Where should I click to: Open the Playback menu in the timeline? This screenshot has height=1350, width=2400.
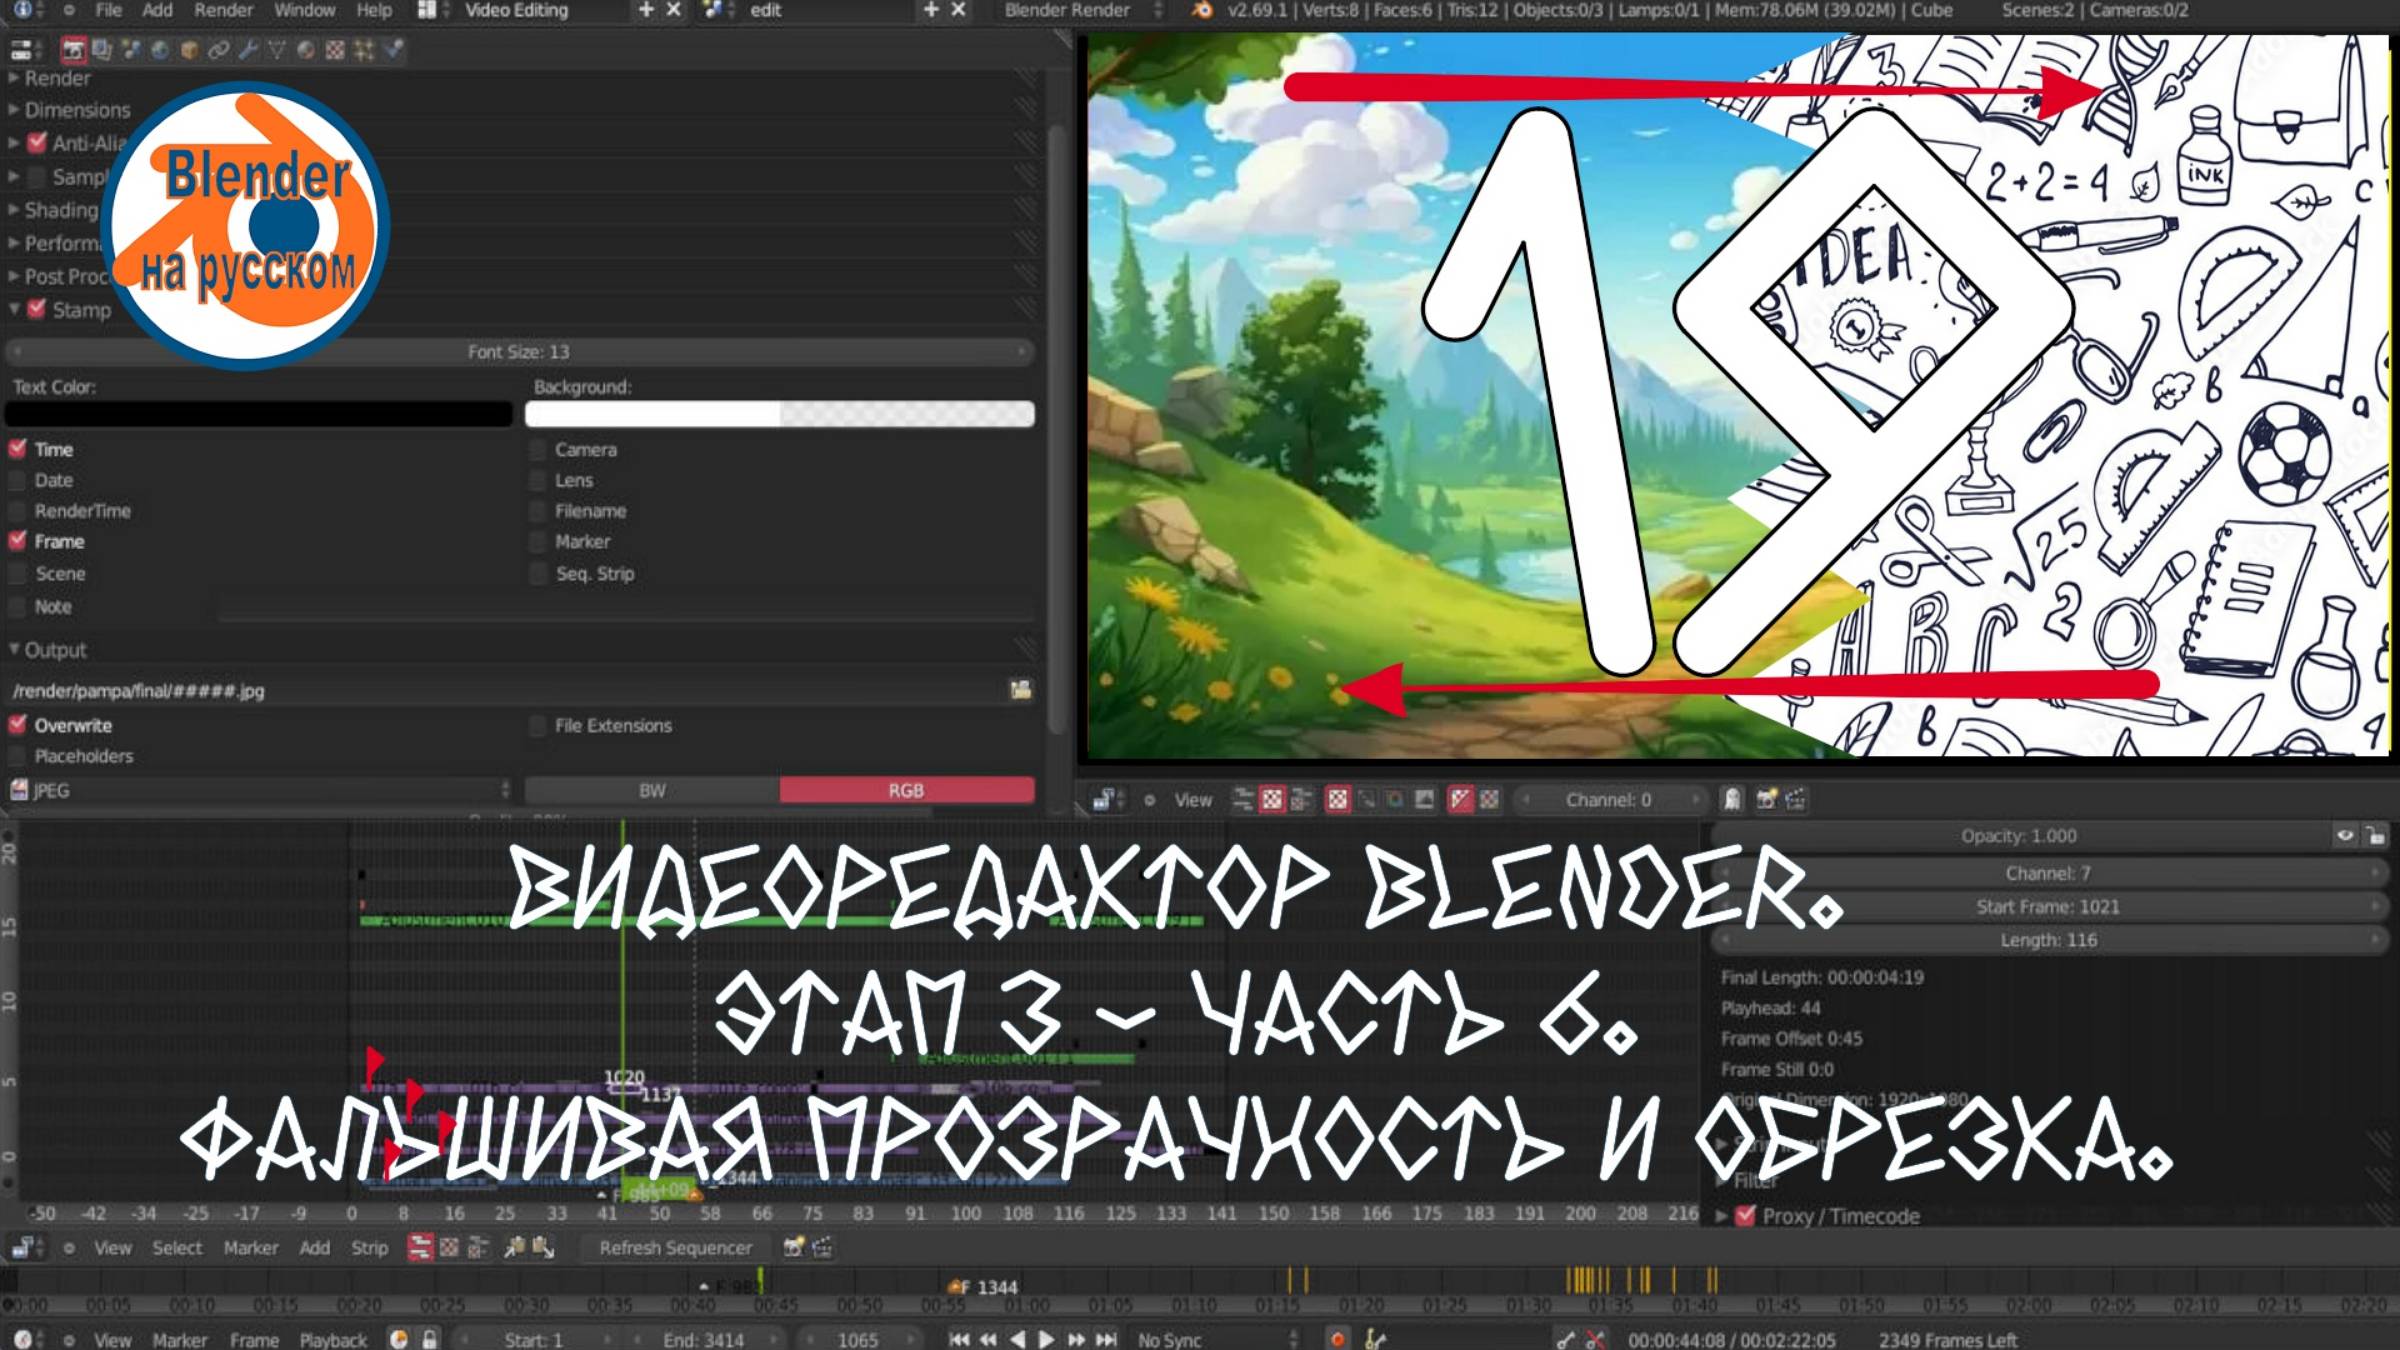tap(335, 1339)
